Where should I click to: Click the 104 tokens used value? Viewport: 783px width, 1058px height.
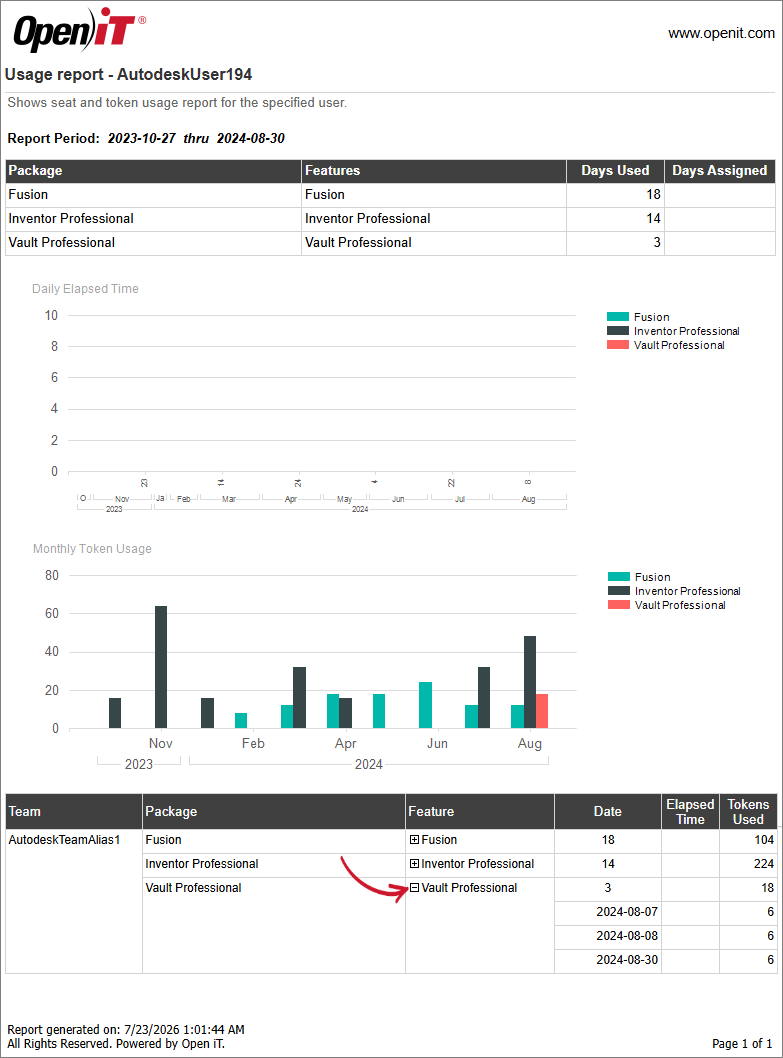click(763, 839)
